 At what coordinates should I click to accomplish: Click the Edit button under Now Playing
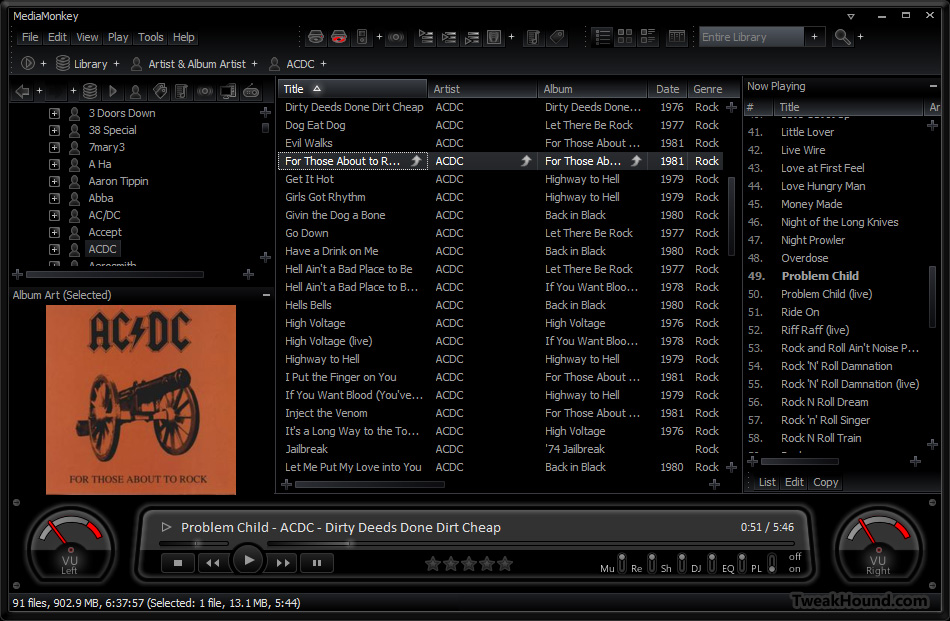tap(794, 482)
